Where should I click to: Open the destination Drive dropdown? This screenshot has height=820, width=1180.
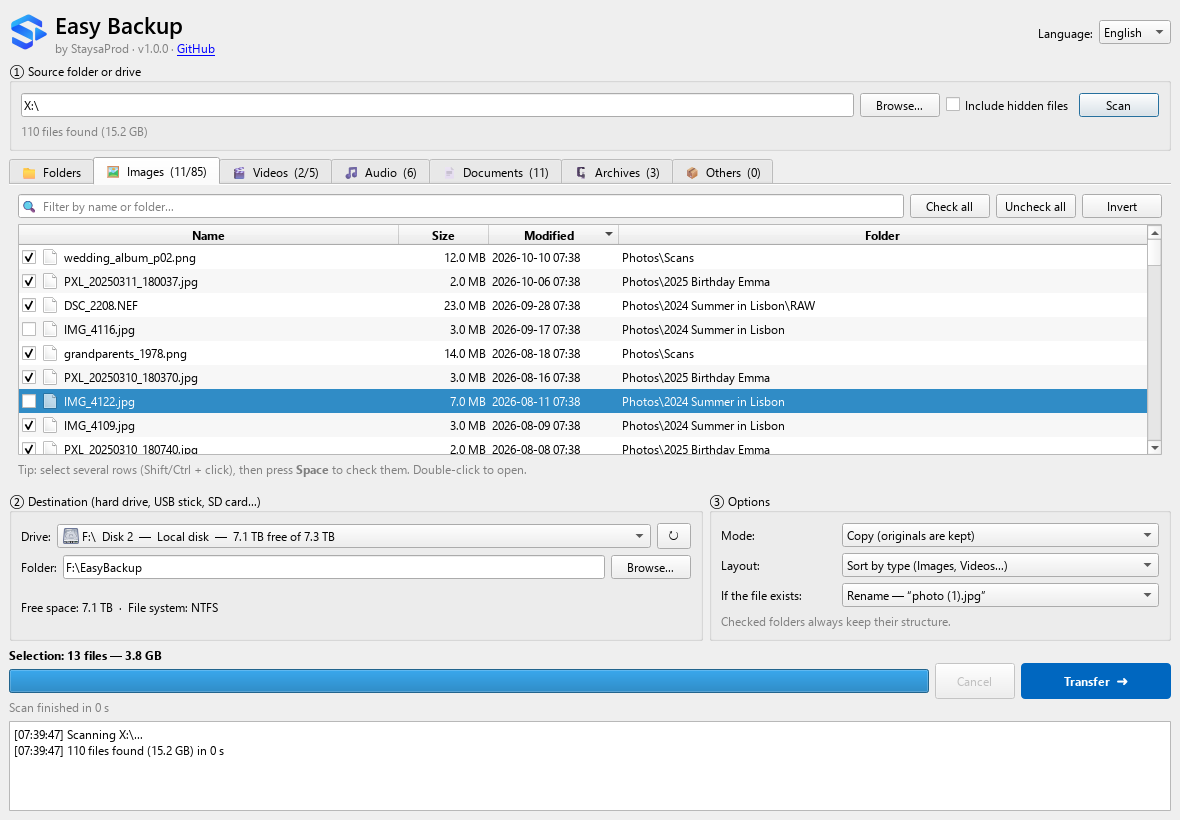pyautogui.click(x=354, y=536)
